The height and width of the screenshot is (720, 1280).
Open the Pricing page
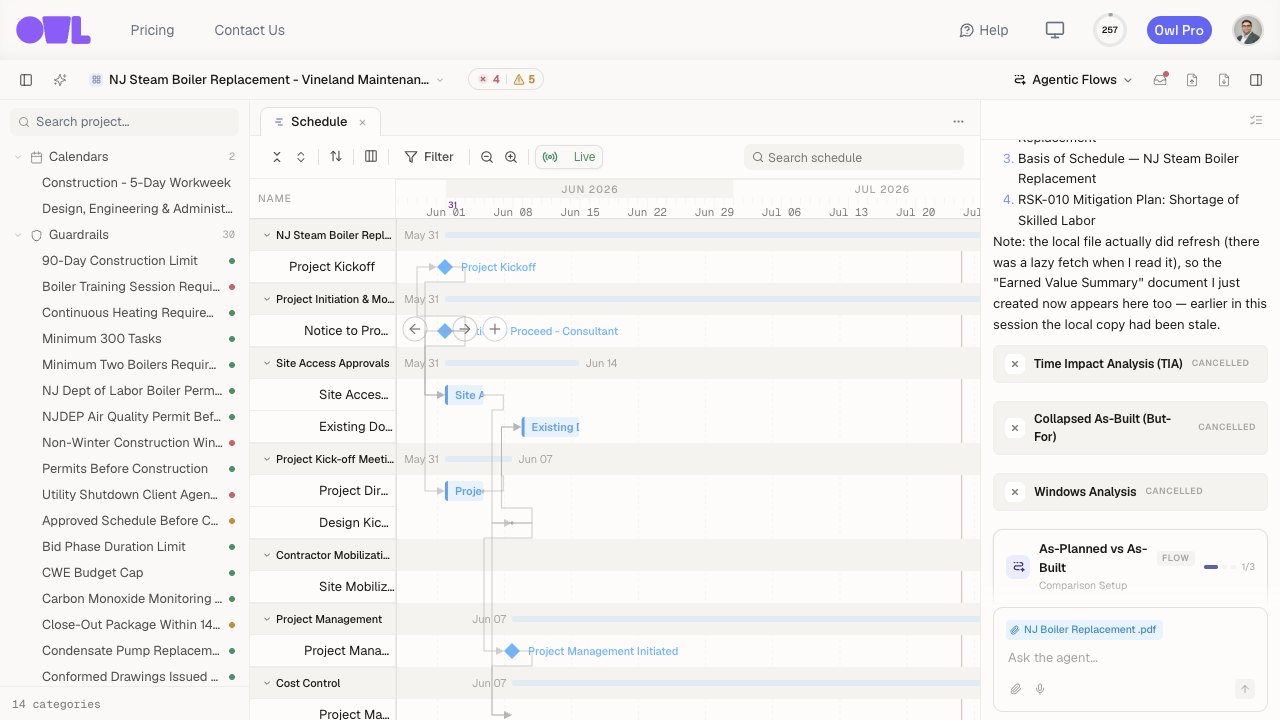152,30
